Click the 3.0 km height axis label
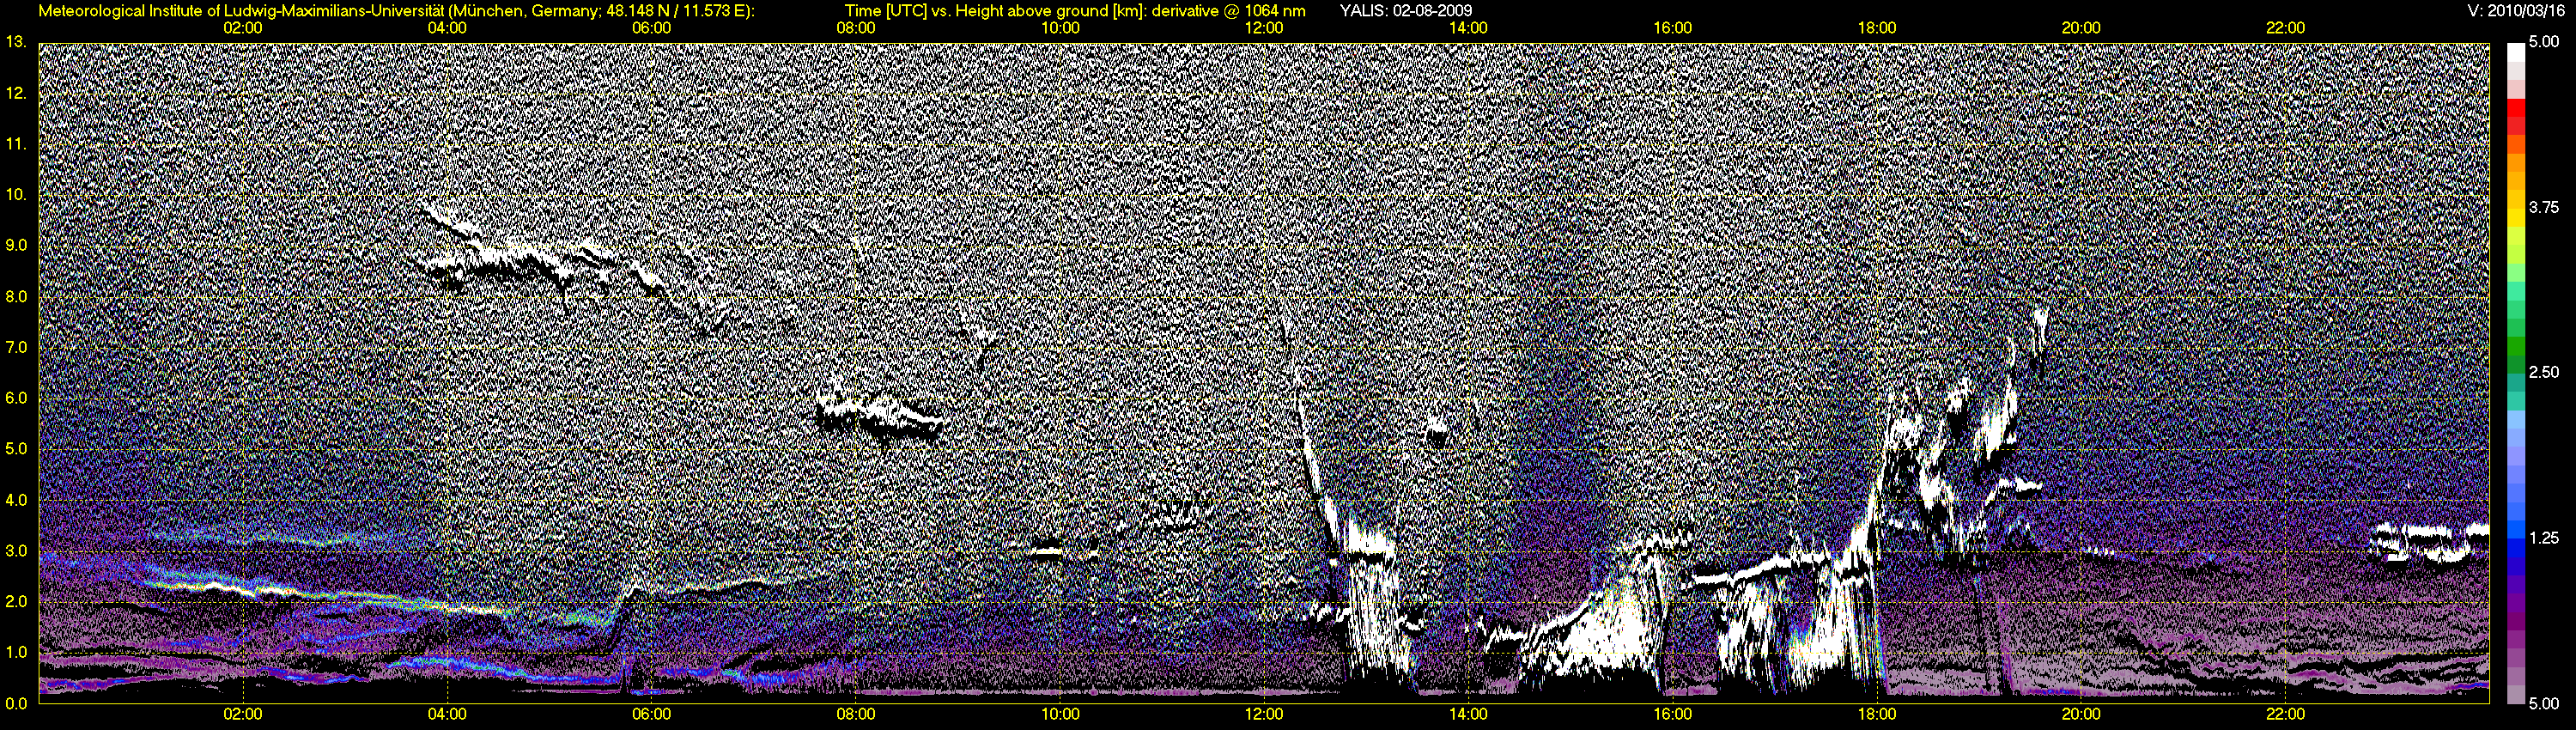The height and width of the screenshot is (730, 2576). tap(16, 551)
